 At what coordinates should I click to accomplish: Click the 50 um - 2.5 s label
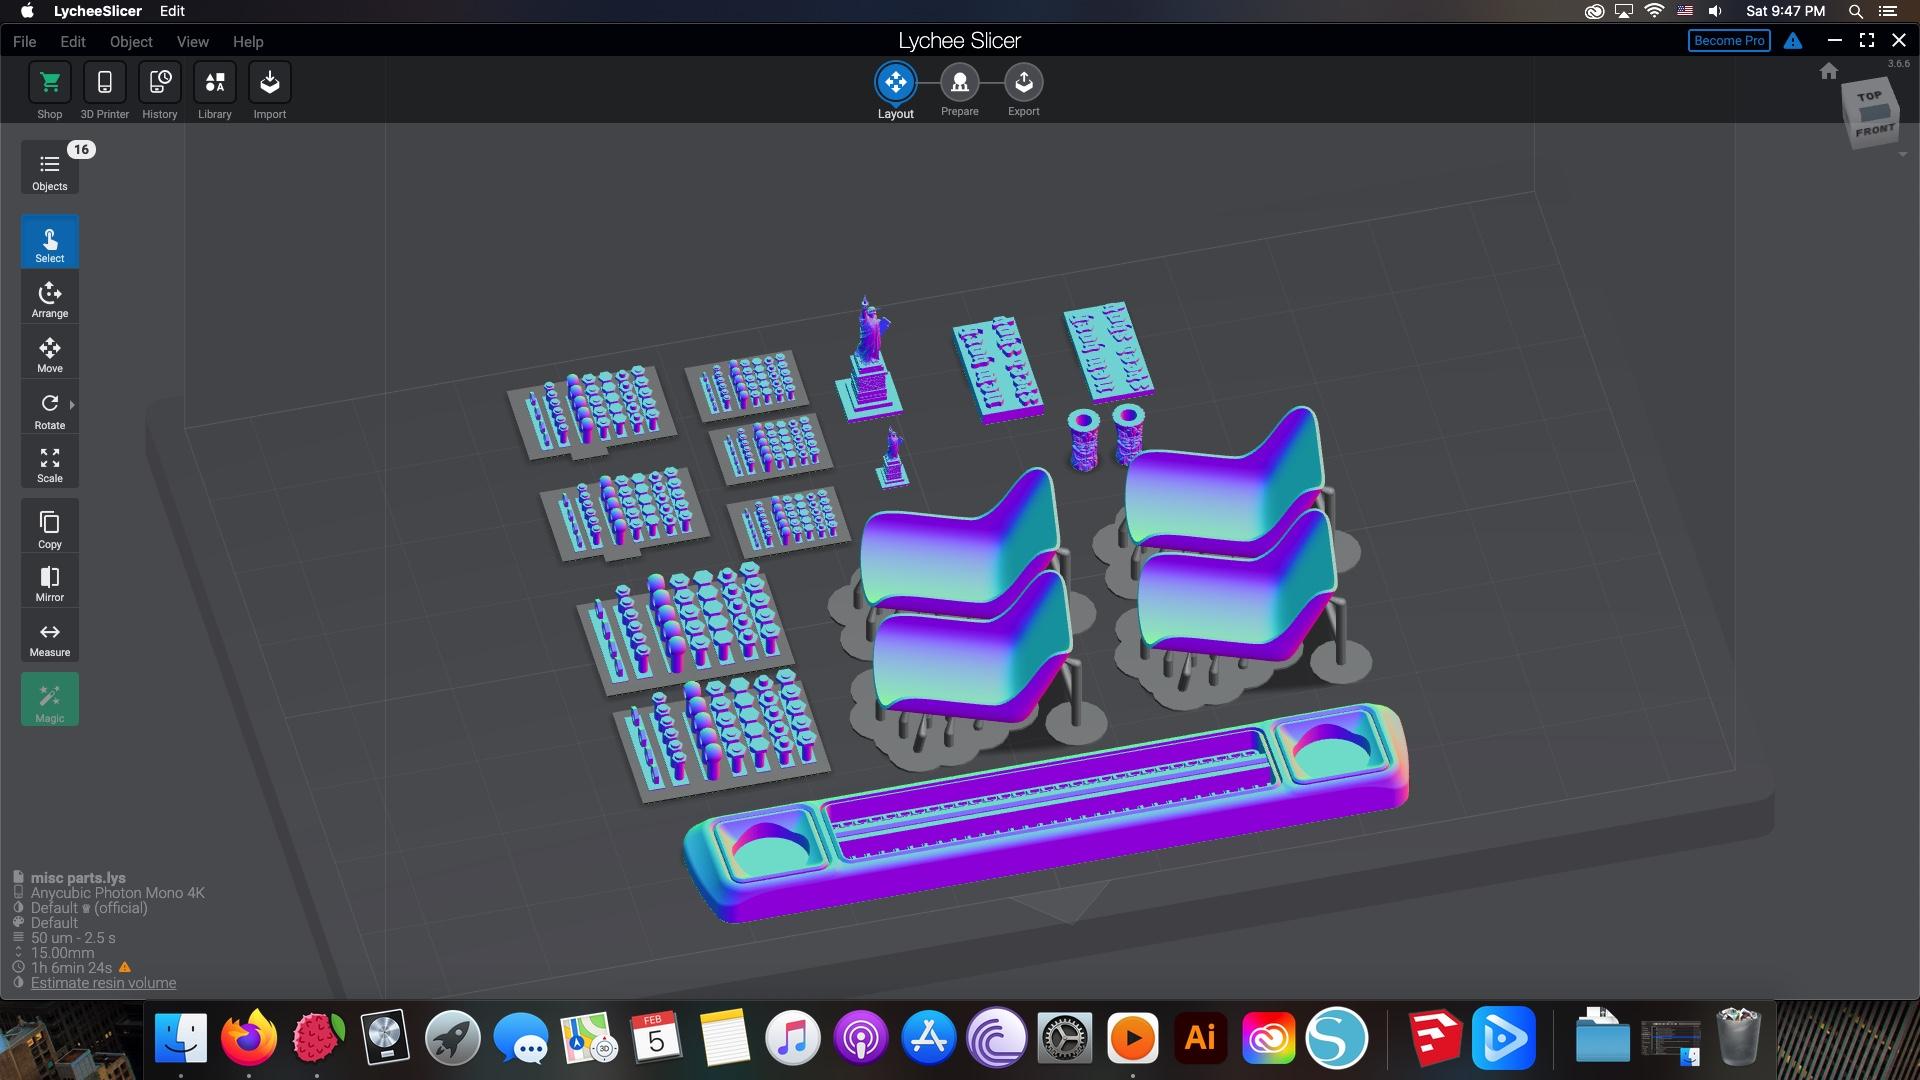[x=73, y=938]
